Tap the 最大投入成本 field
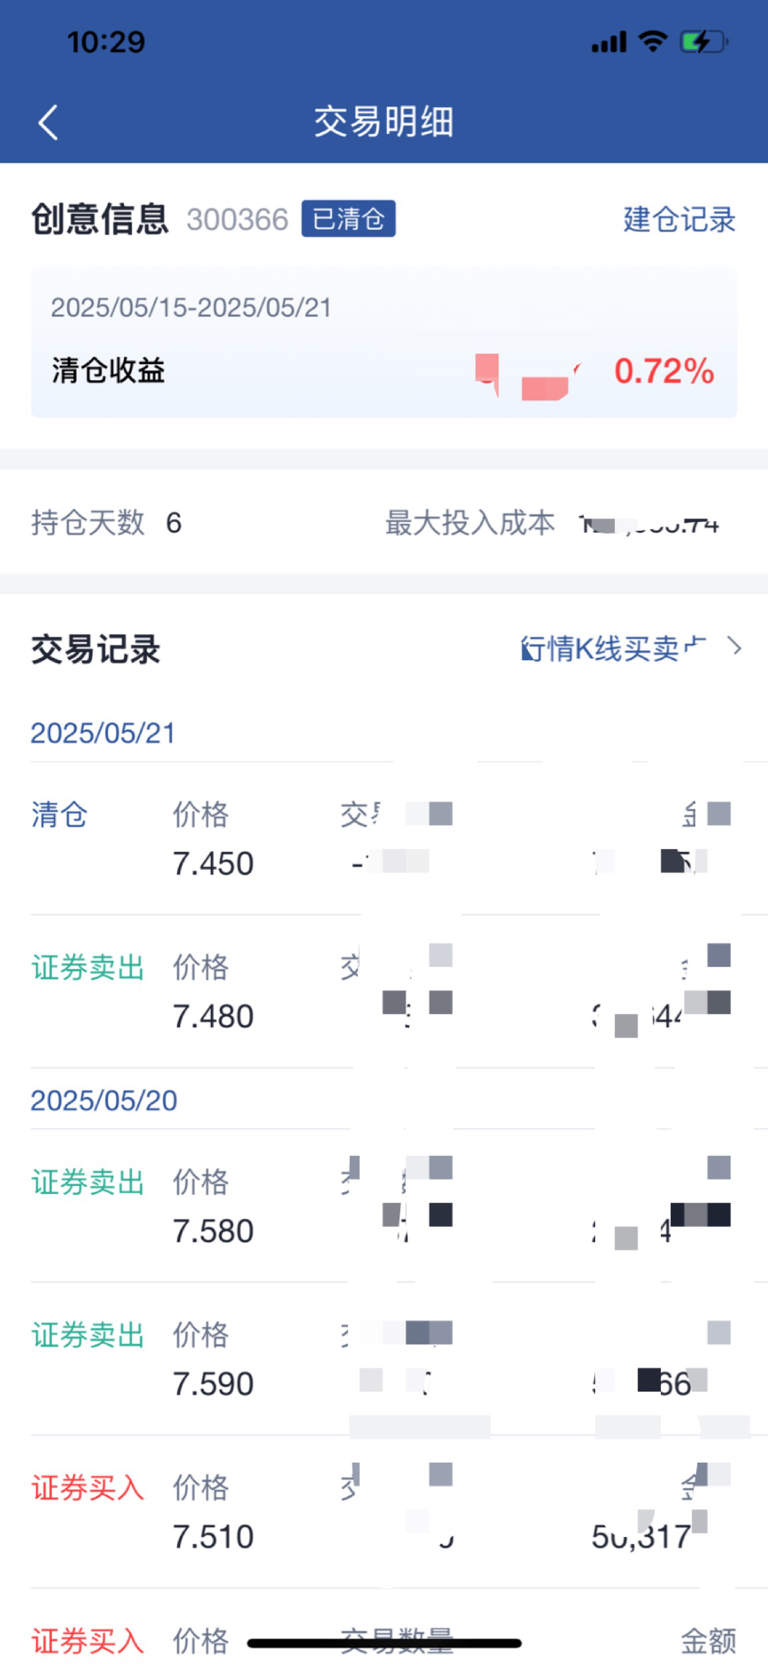The image size is (768, 1664). click(552, 522)
